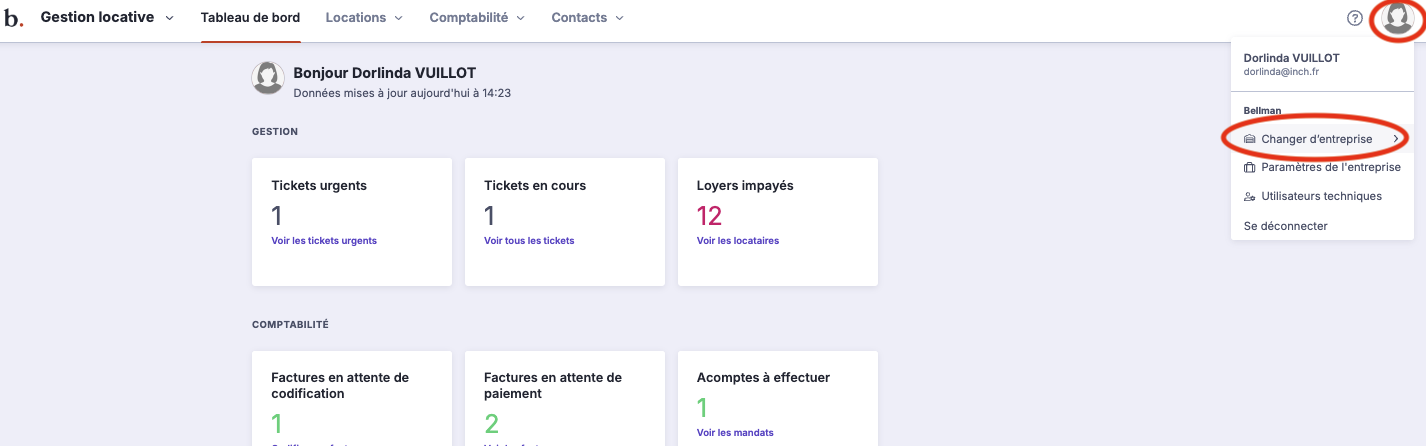Click the building icon beside Changer d'entreprise
Viewport: 1426px width, 446px height.
pyautogui.click(x=1249, y=139)
